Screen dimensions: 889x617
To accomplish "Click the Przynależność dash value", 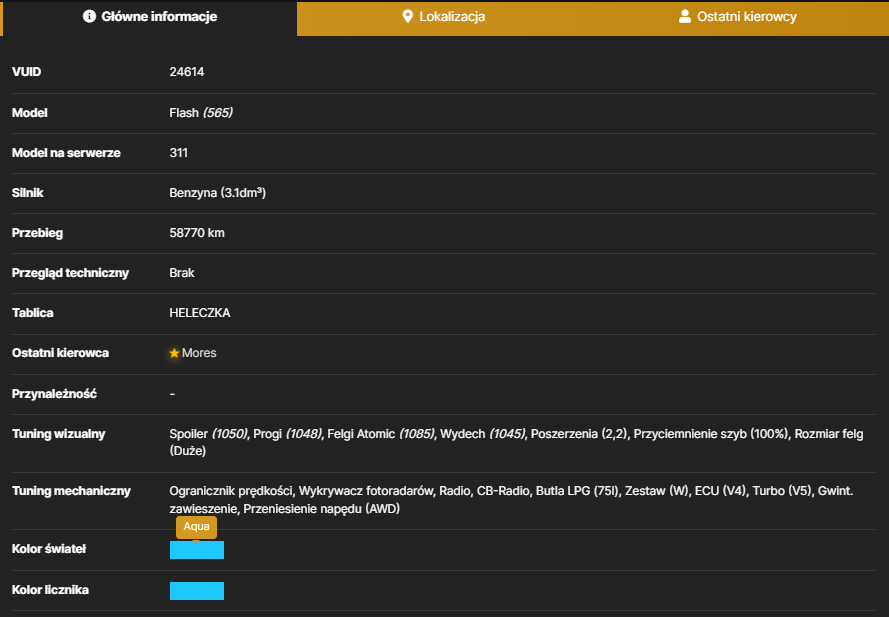I will tap(172, 394).
